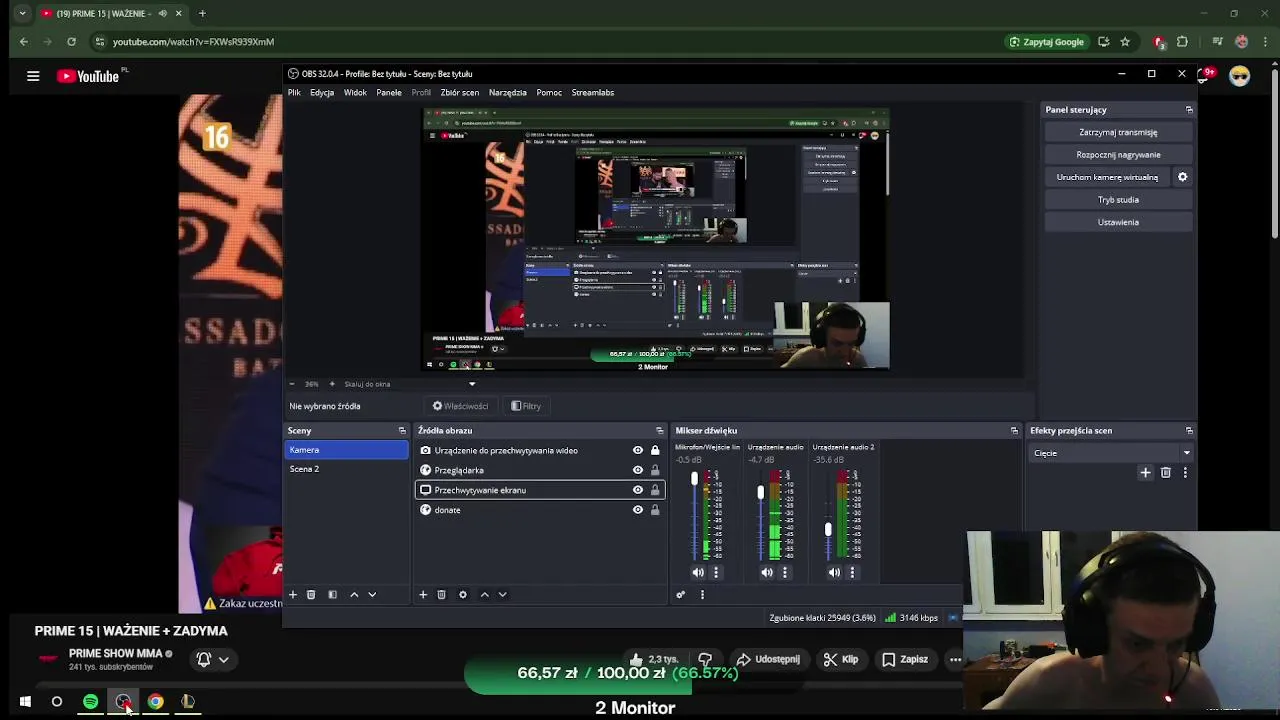Image resolution: width=1280 pixels, height=720 pixels.
Task: Open the Widok menu
Action: click(355, 93)
